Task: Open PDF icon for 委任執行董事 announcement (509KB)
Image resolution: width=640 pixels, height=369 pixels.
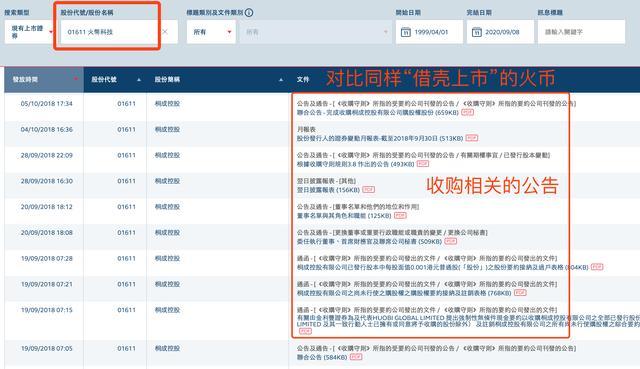Action: 451,241
